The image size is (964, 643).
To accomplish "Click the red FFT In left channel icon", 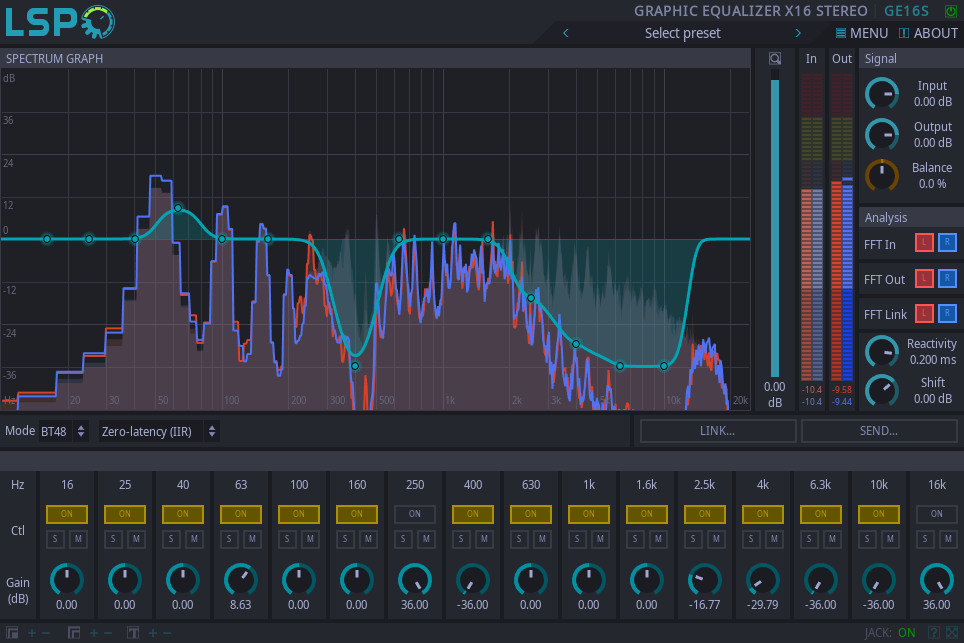I will [925, 243].
